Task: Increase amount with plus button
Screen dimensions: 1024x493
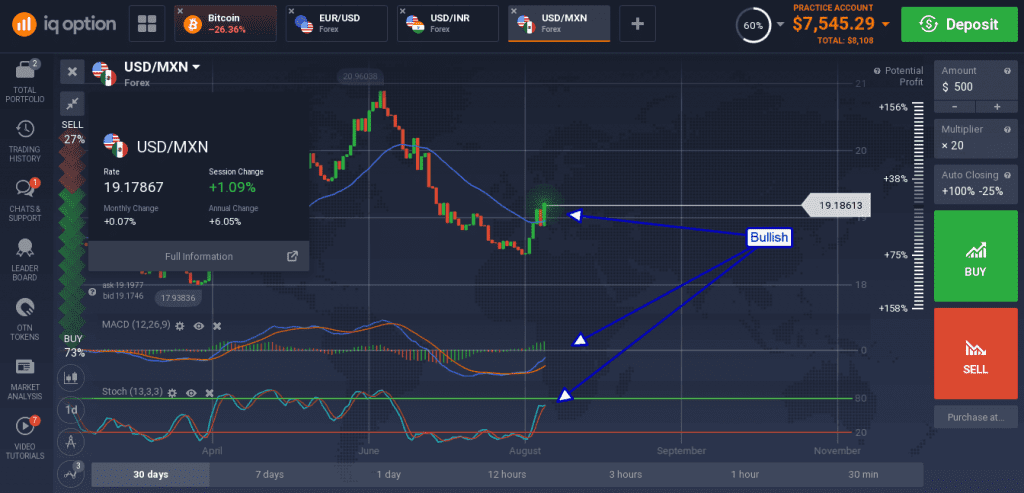Action: pyautogui.click(x=997, y=106)
